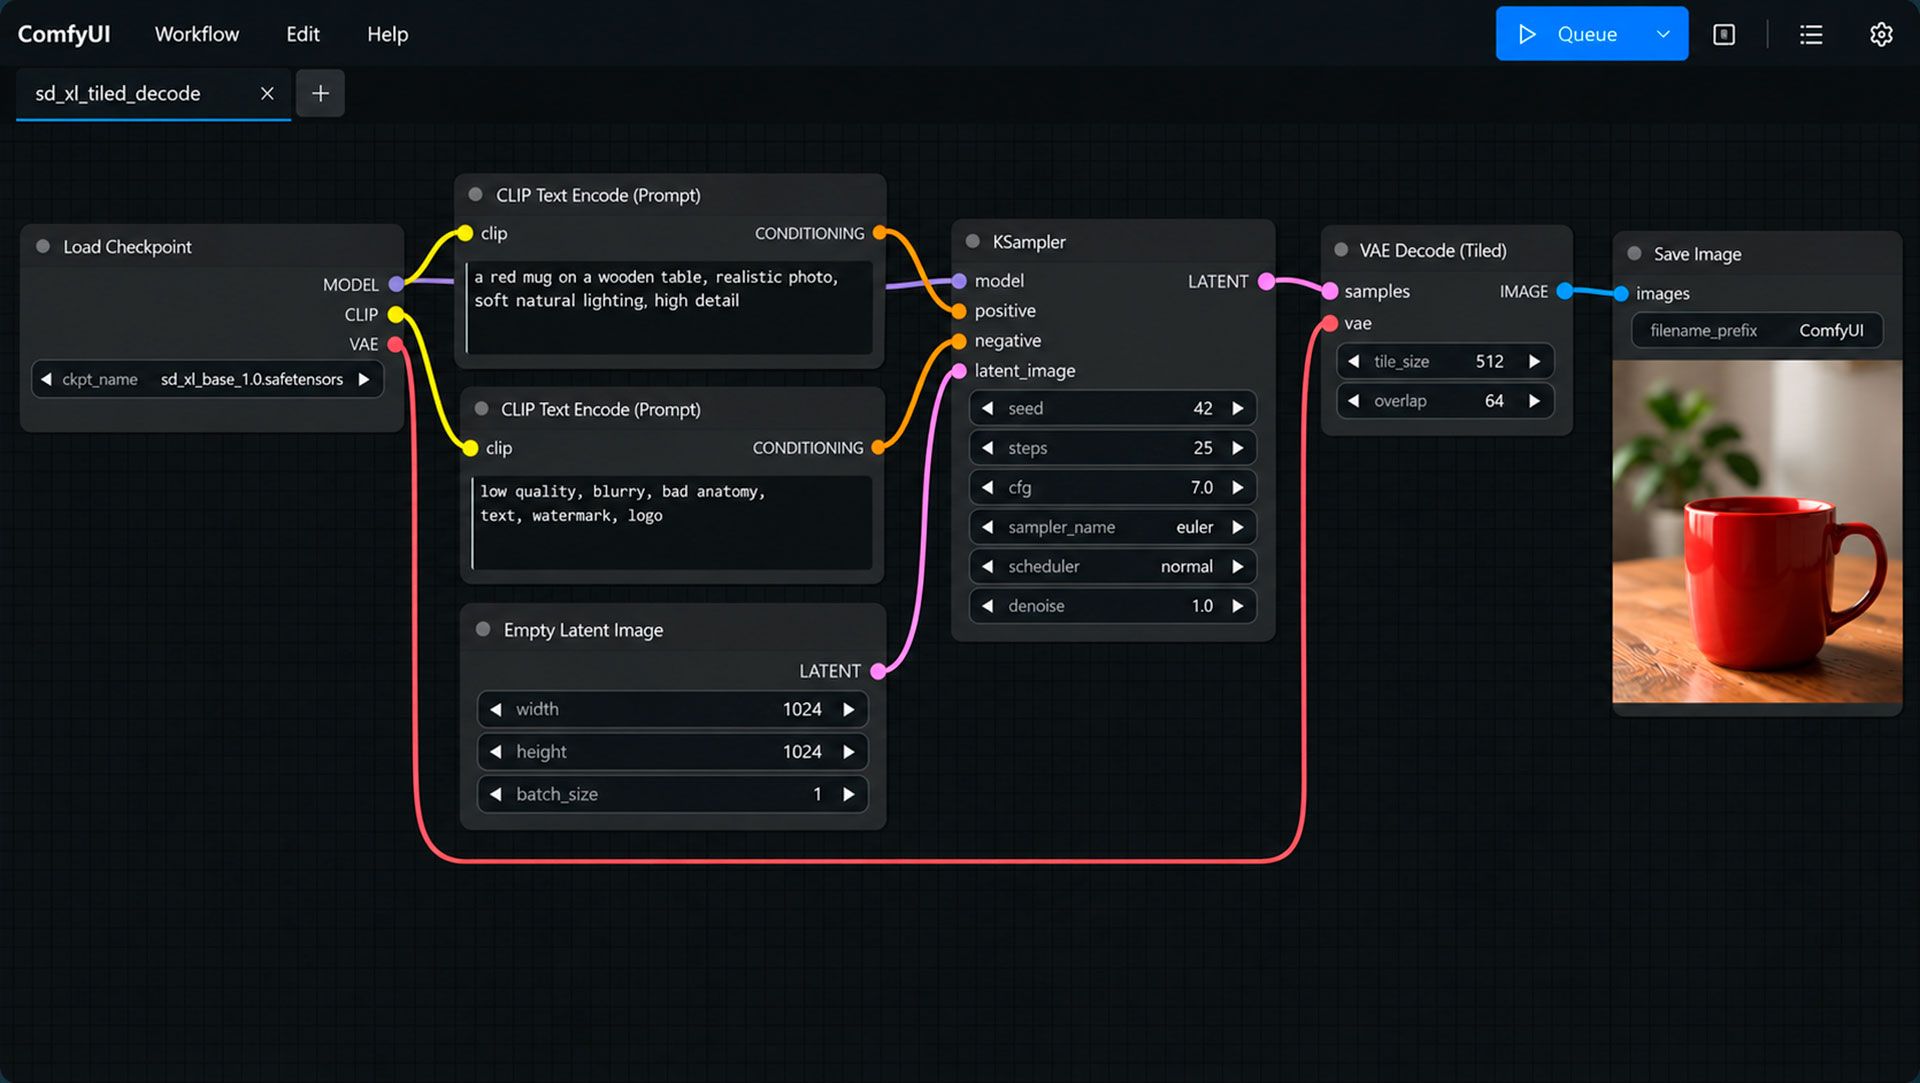Open the sampler_name euler selector
The image size is (1920, 1083).
point(1112,527)
